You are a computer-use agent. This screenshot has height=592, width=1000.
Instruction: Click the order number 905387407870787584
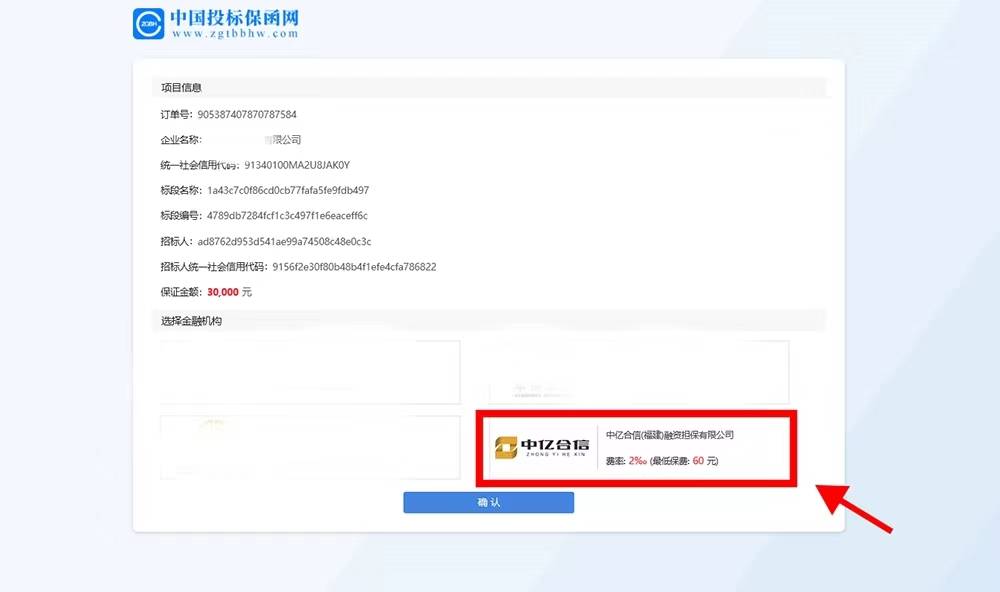point(247,115)
